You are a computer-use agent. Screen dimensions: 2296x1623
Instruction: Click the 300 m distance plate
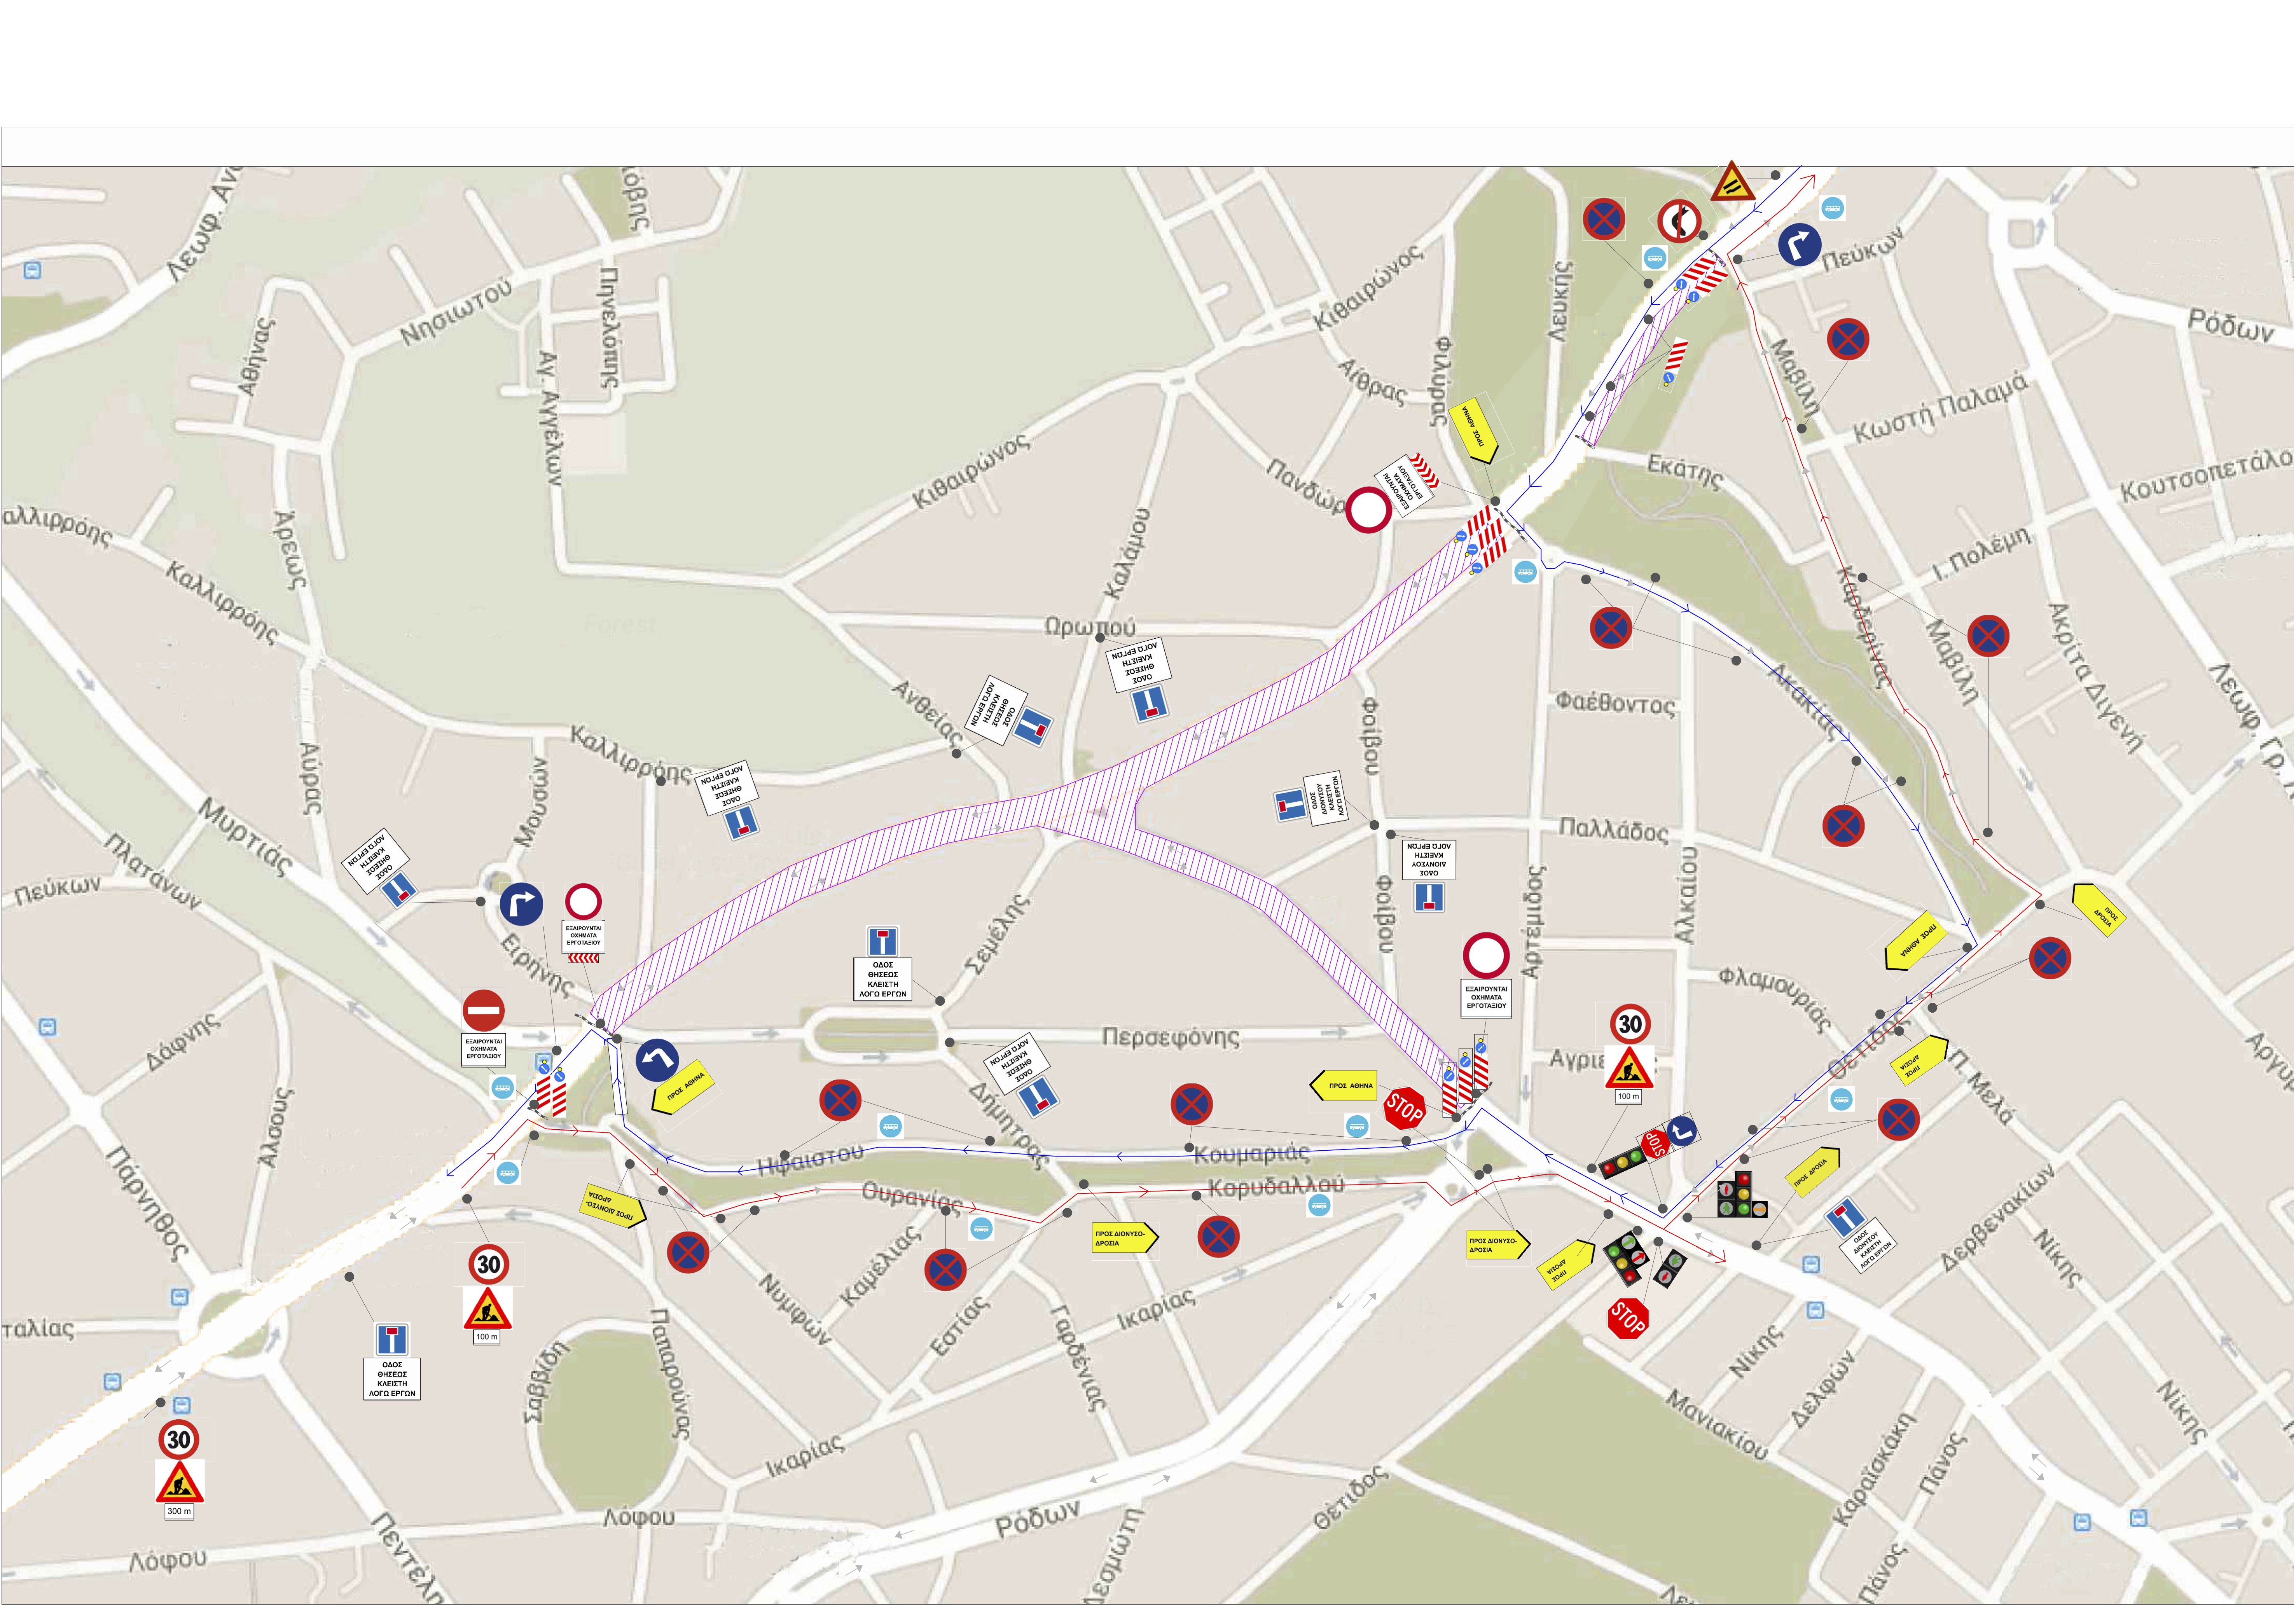pyautogui.click(x=179, y=1511)
